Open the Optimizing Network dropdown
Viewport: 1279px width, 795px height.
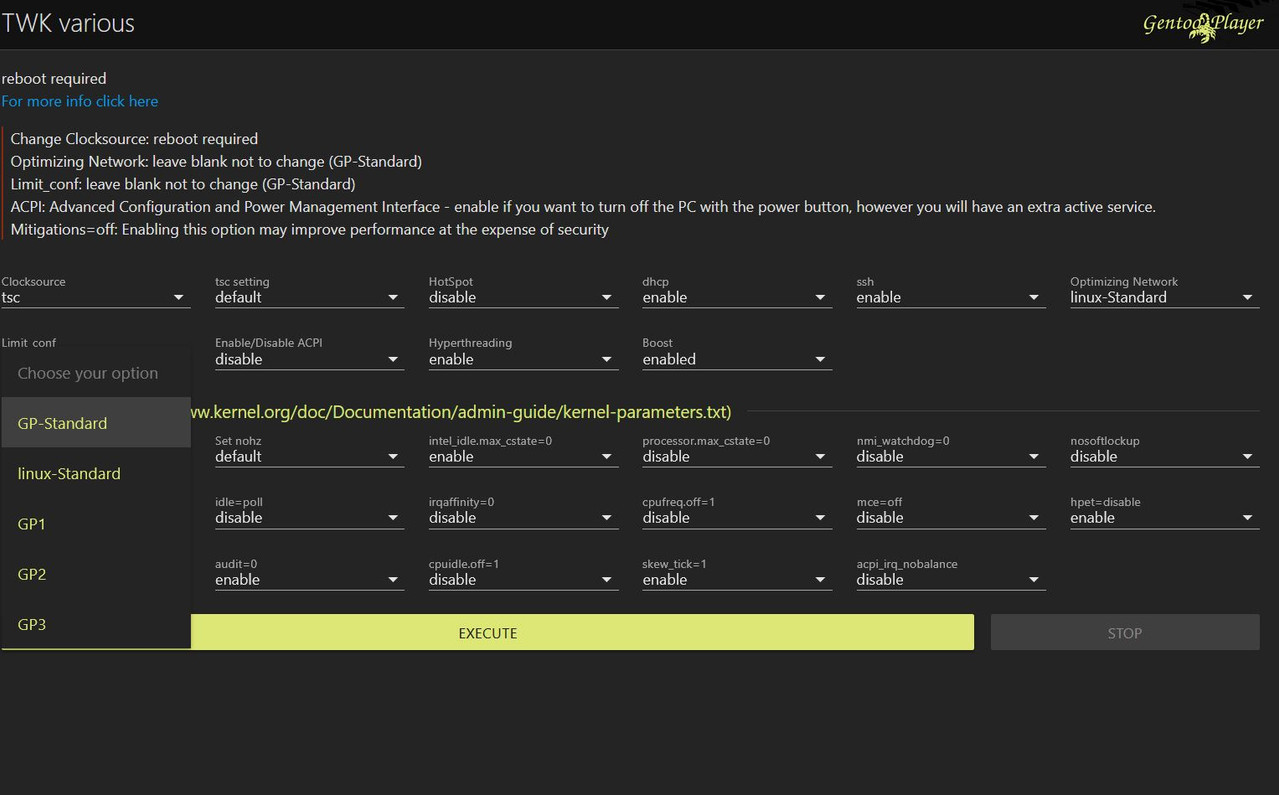[1164, 297]
